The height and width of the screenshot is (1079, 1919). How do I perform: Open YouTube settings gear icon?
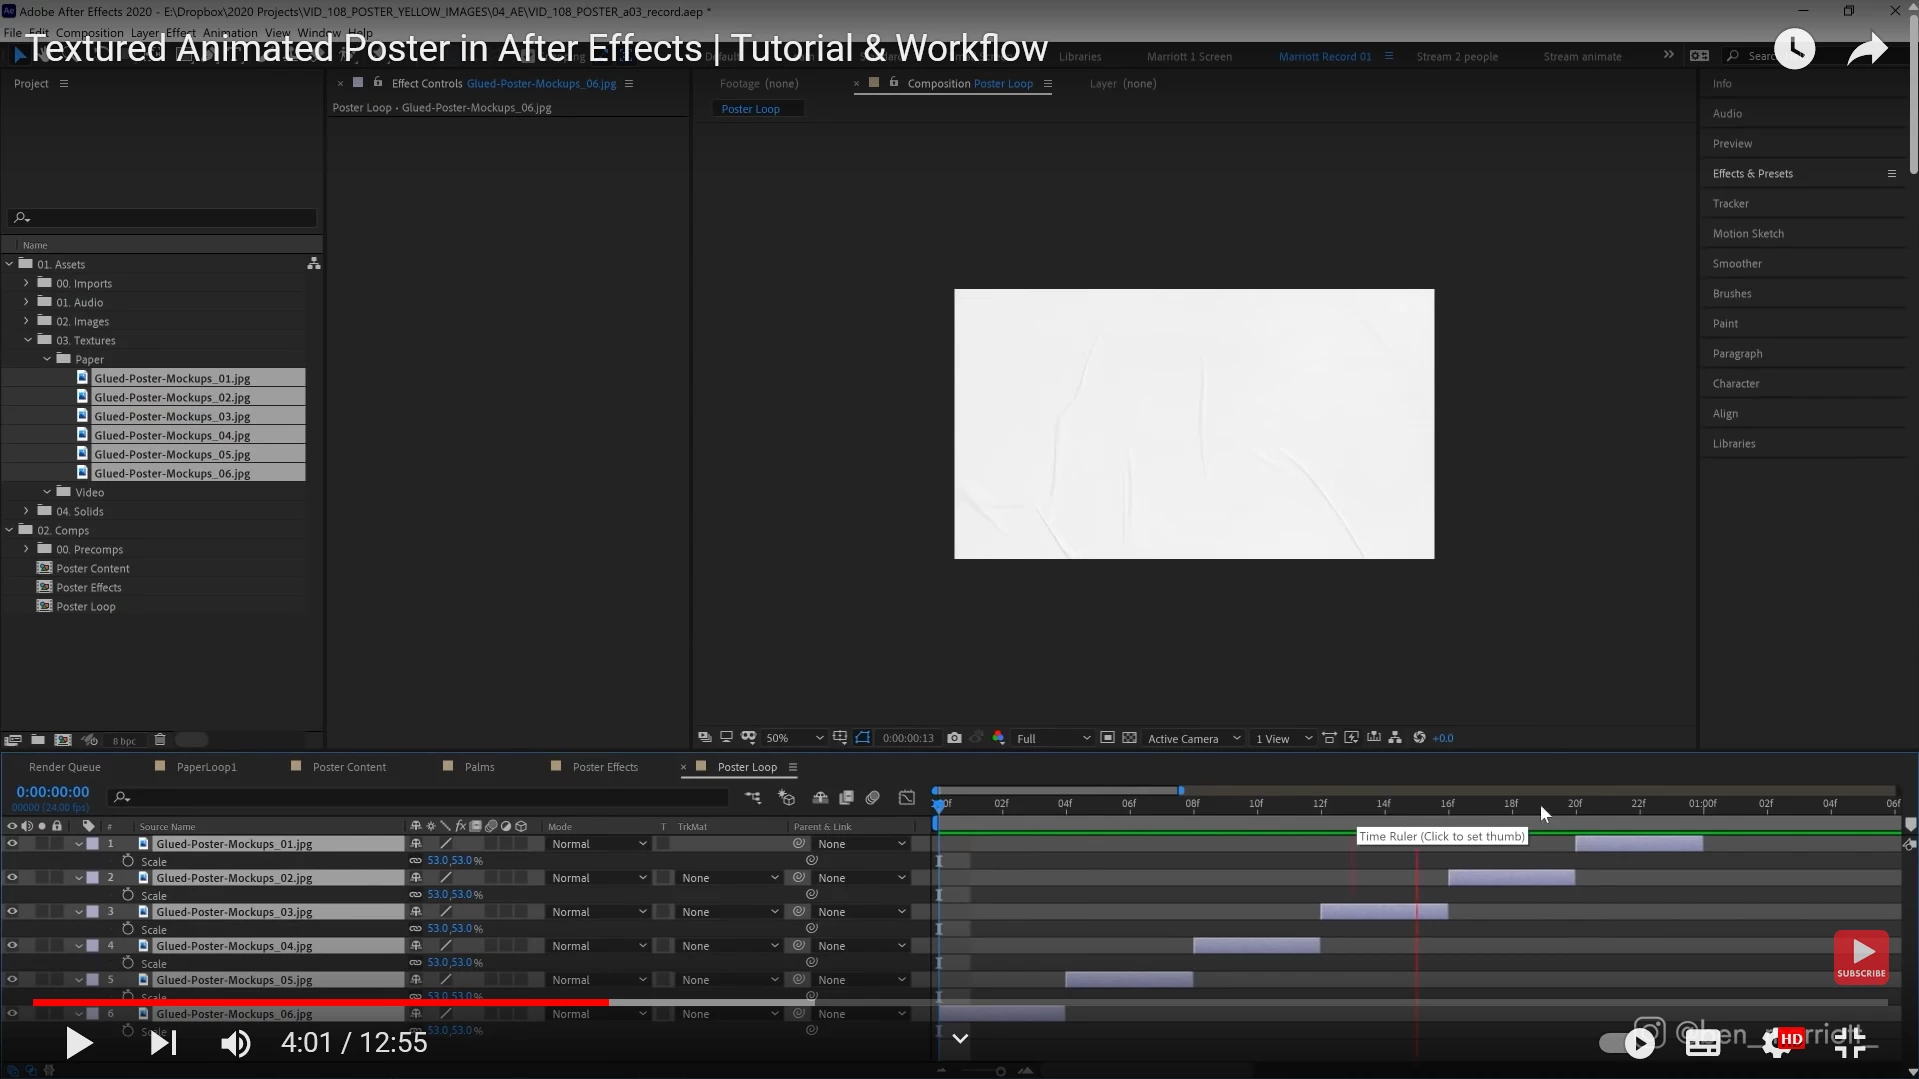pyautogui.click(x=1776, y=1043)
